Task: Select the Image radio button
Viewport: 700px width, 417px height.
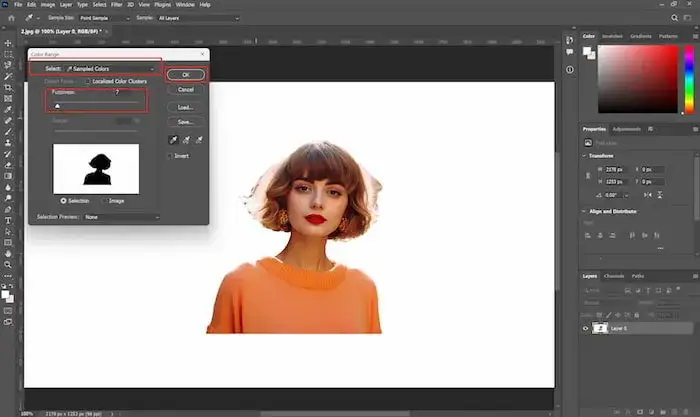Action: click(104, 200)
